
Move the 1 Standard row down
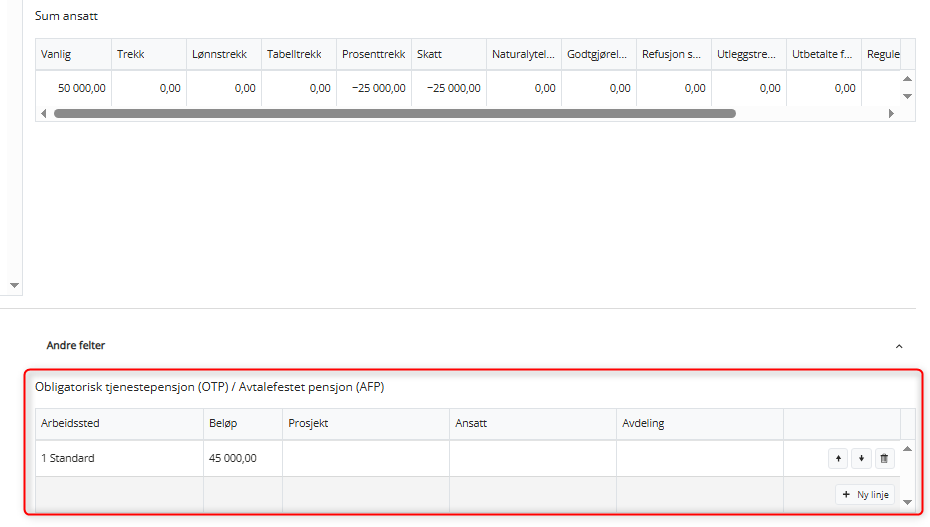(861, 458)
